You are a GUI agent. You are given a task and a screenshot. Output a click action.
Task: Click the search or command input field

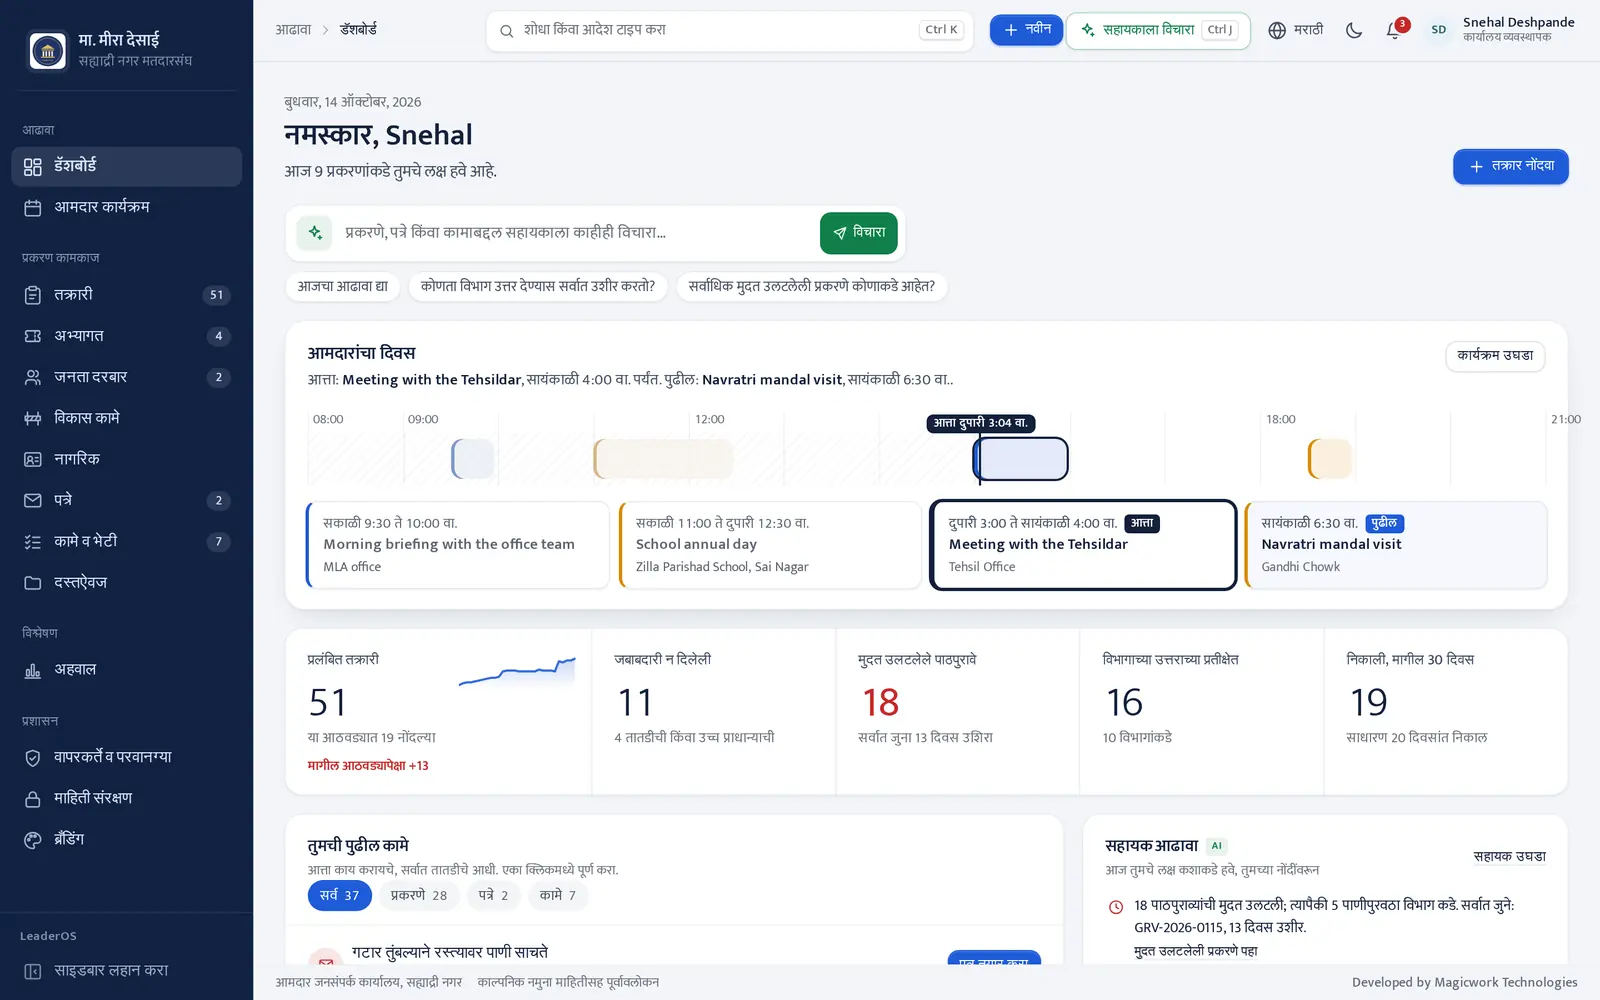730,30
